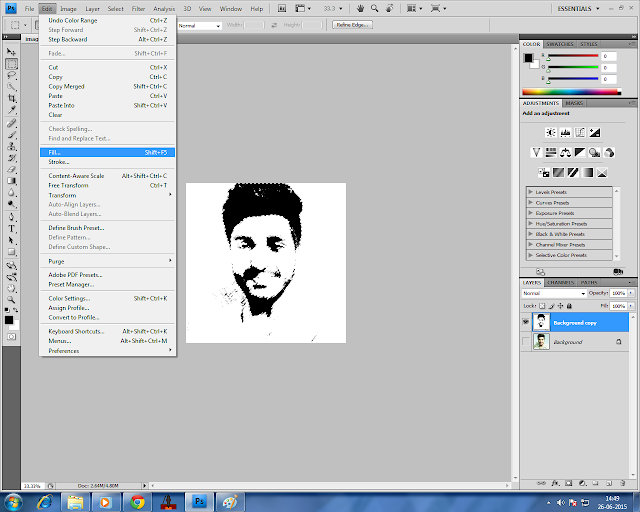Launch Google Chrome from the taskbar
The image size is (640, 512).
pyautogui.click(x=137, y=501)
